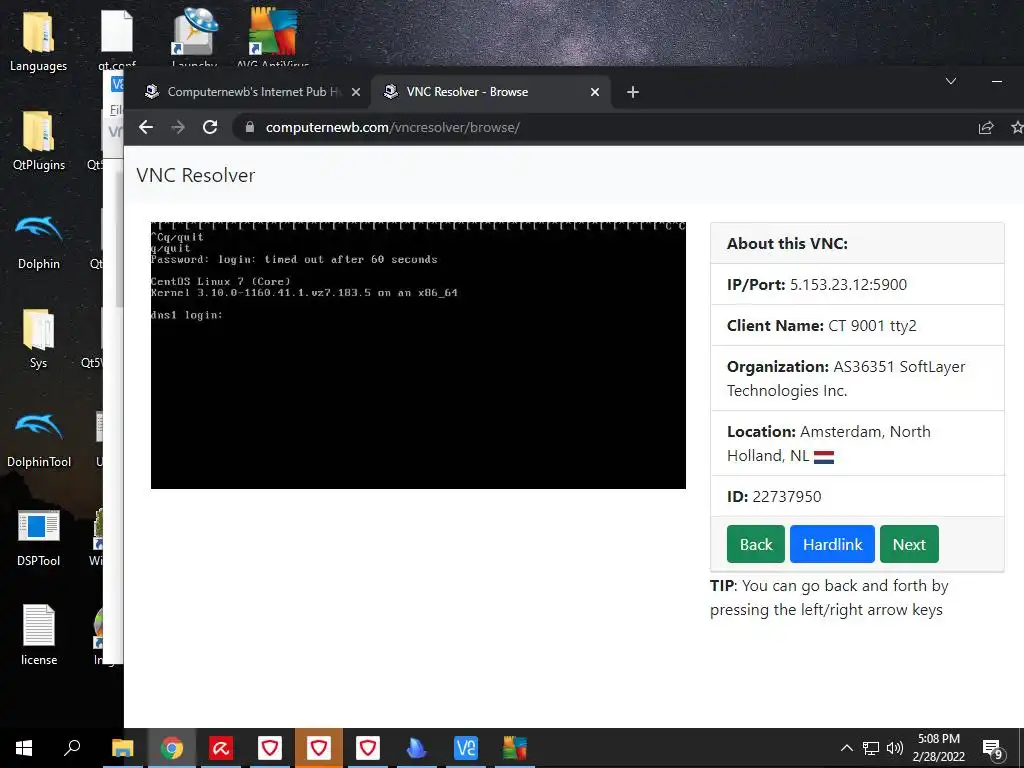Open the Languages folder on desktop
Screen dimensions: 1024x768
39,40
